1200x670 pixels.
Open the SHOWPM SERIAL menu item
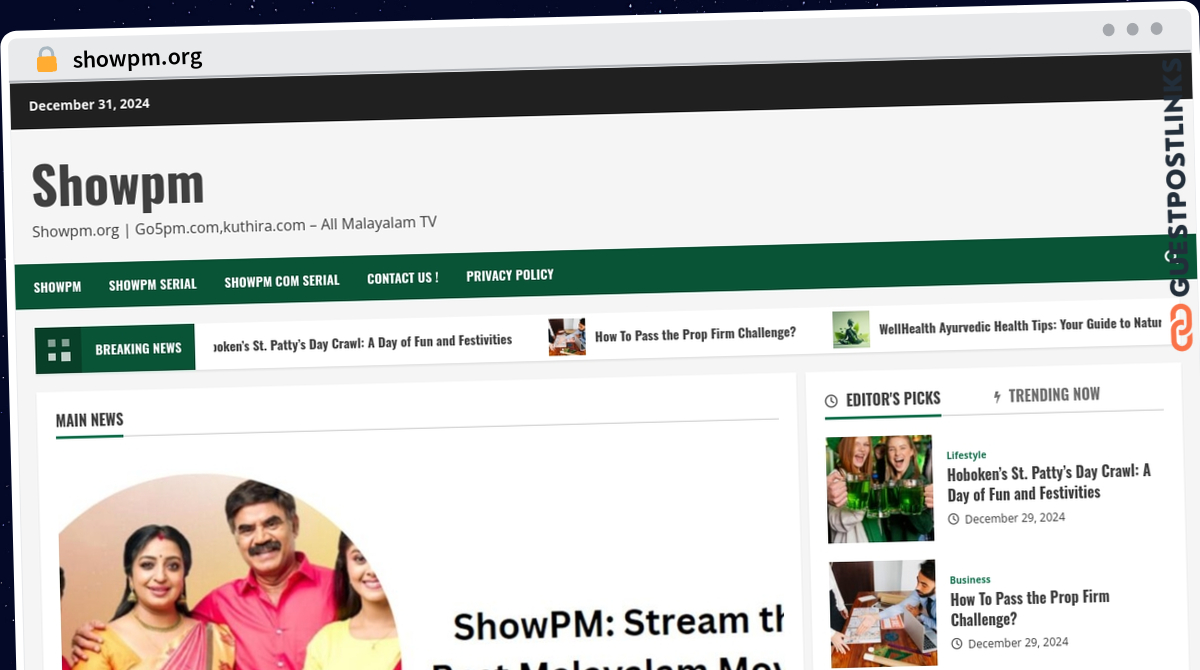click(x=153, y=284)
